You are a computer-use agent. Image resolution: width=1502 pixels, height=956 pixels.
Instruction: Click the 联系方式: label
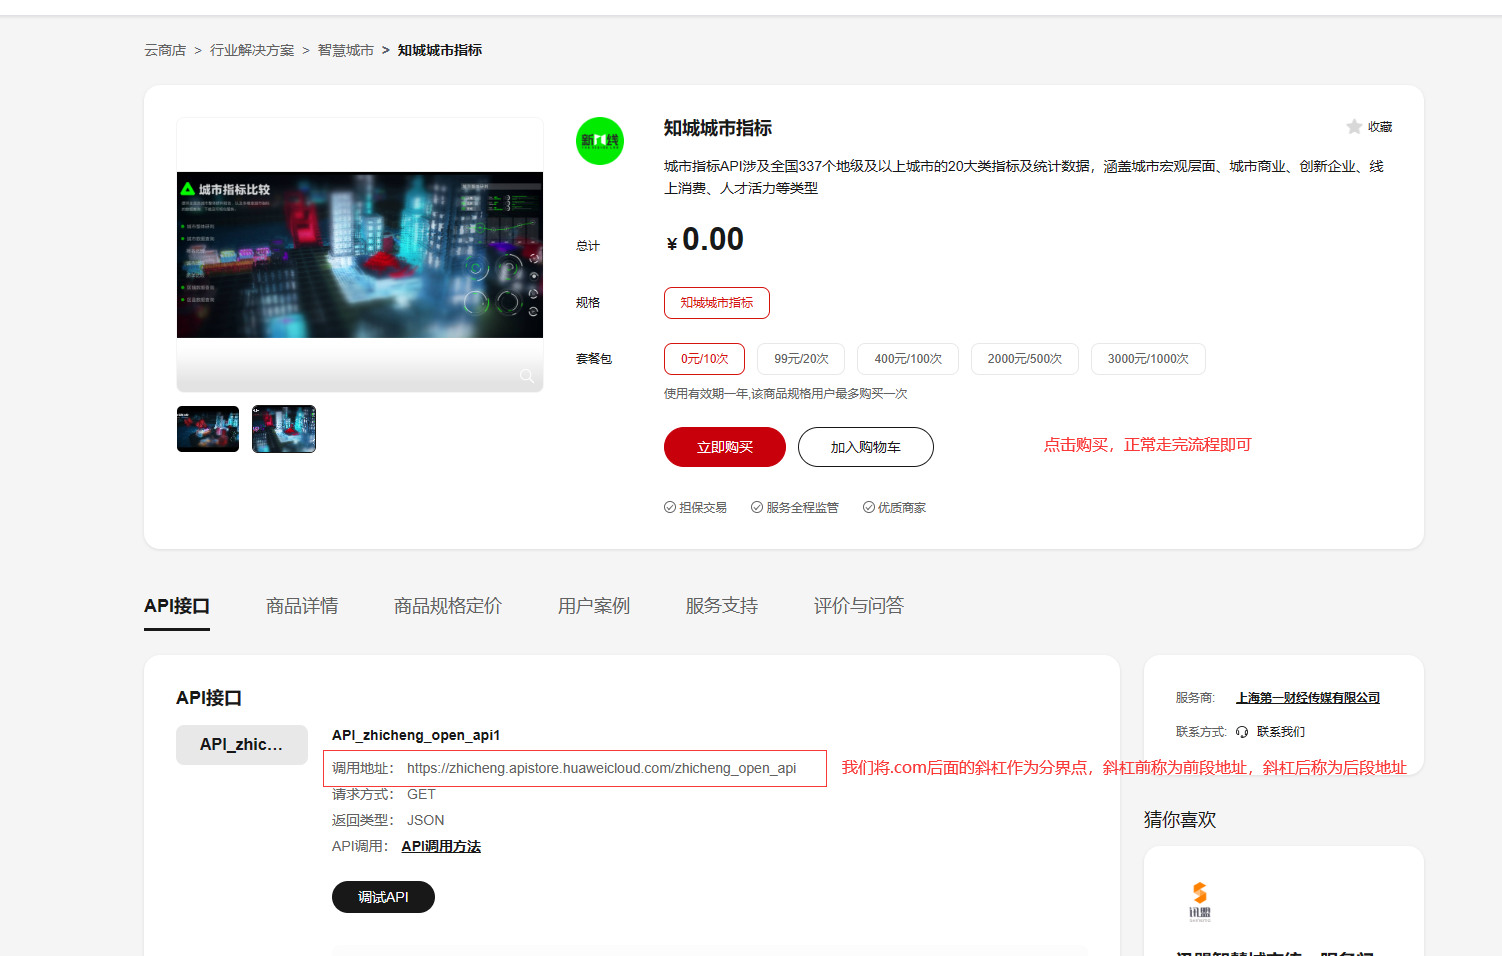tap(1201, 732)
